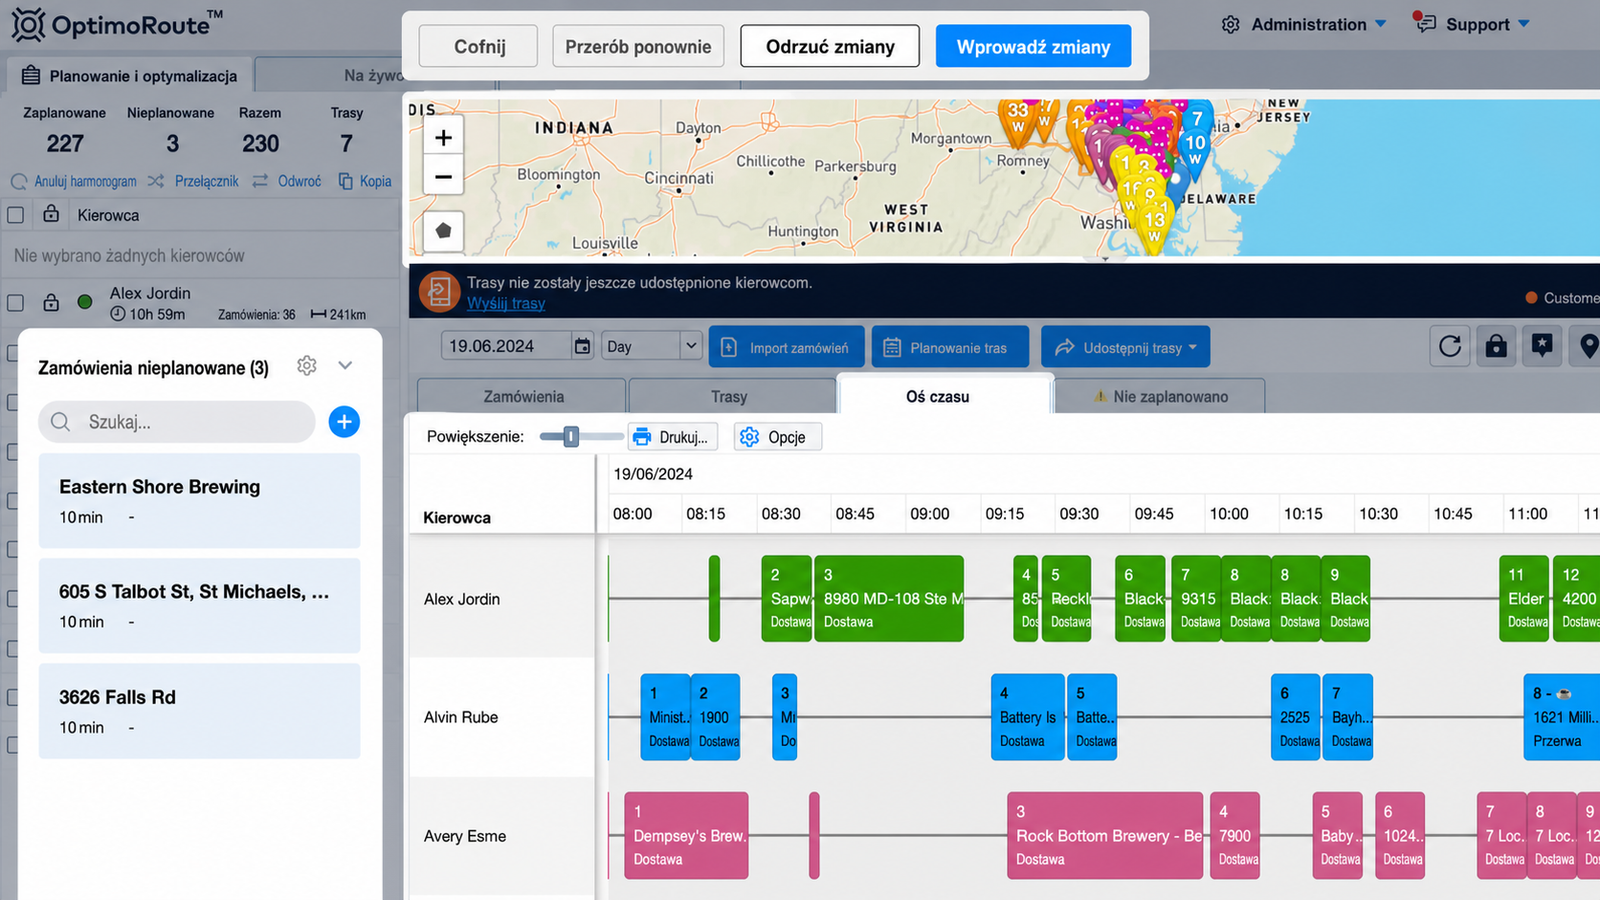Click Alex Jordin stop 11 Elder
Viewport: 1600px width, 900px height.
[1524, 598]
